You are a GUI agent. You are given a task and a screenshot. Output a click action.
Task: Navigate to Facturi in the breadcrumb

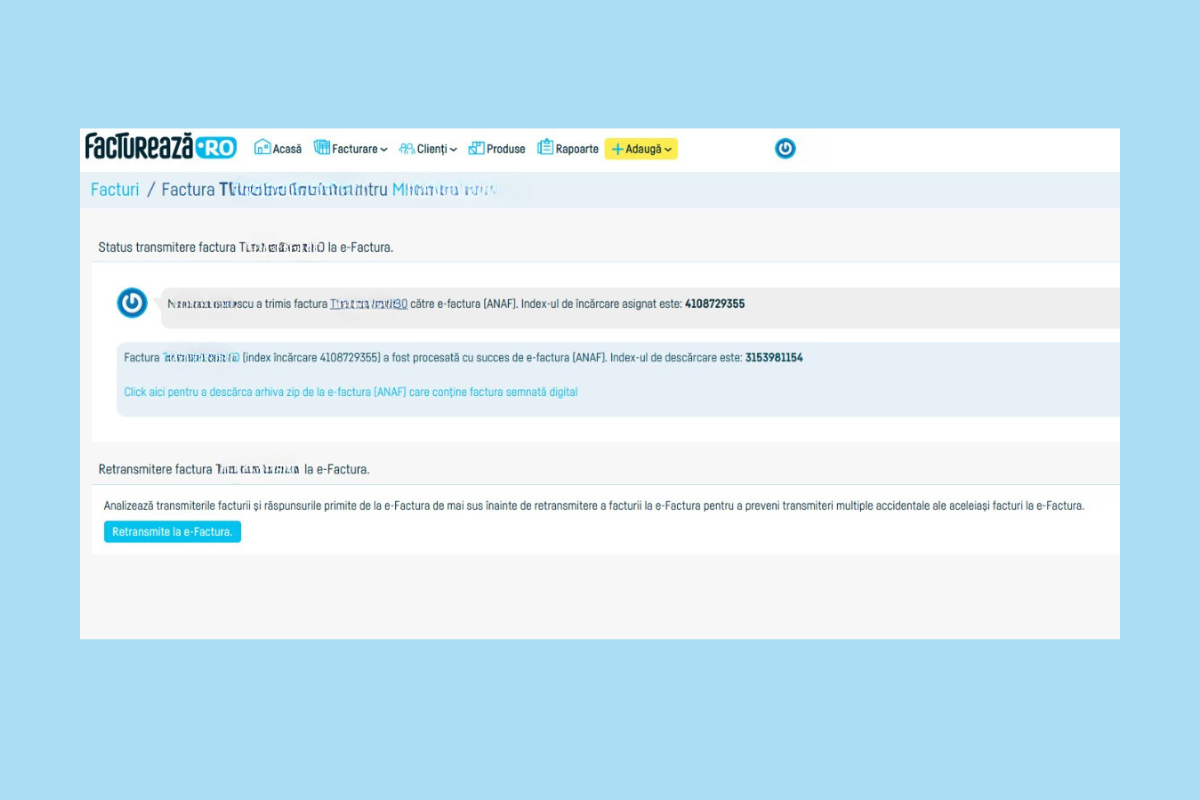coord(115,189)
